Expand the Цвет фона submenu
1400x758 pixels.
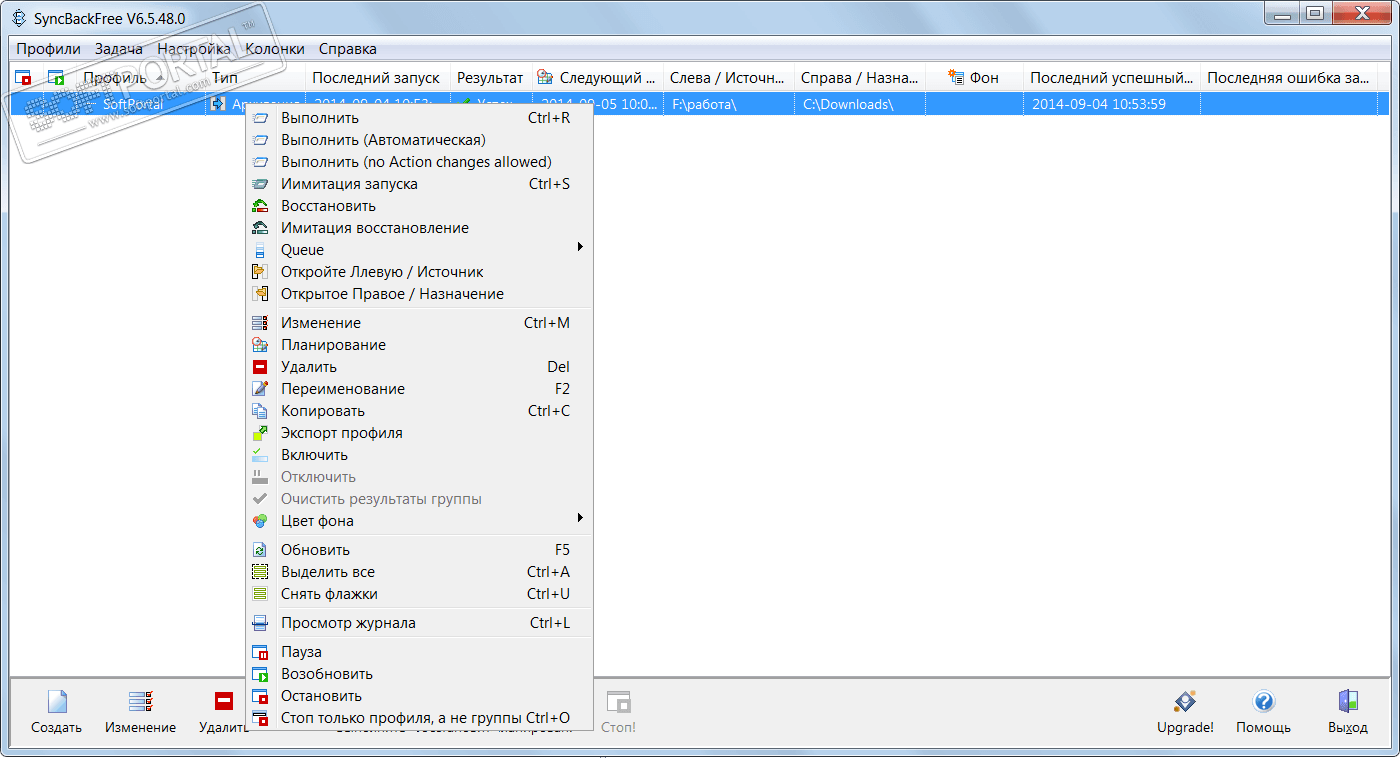[x=419, y=521]
